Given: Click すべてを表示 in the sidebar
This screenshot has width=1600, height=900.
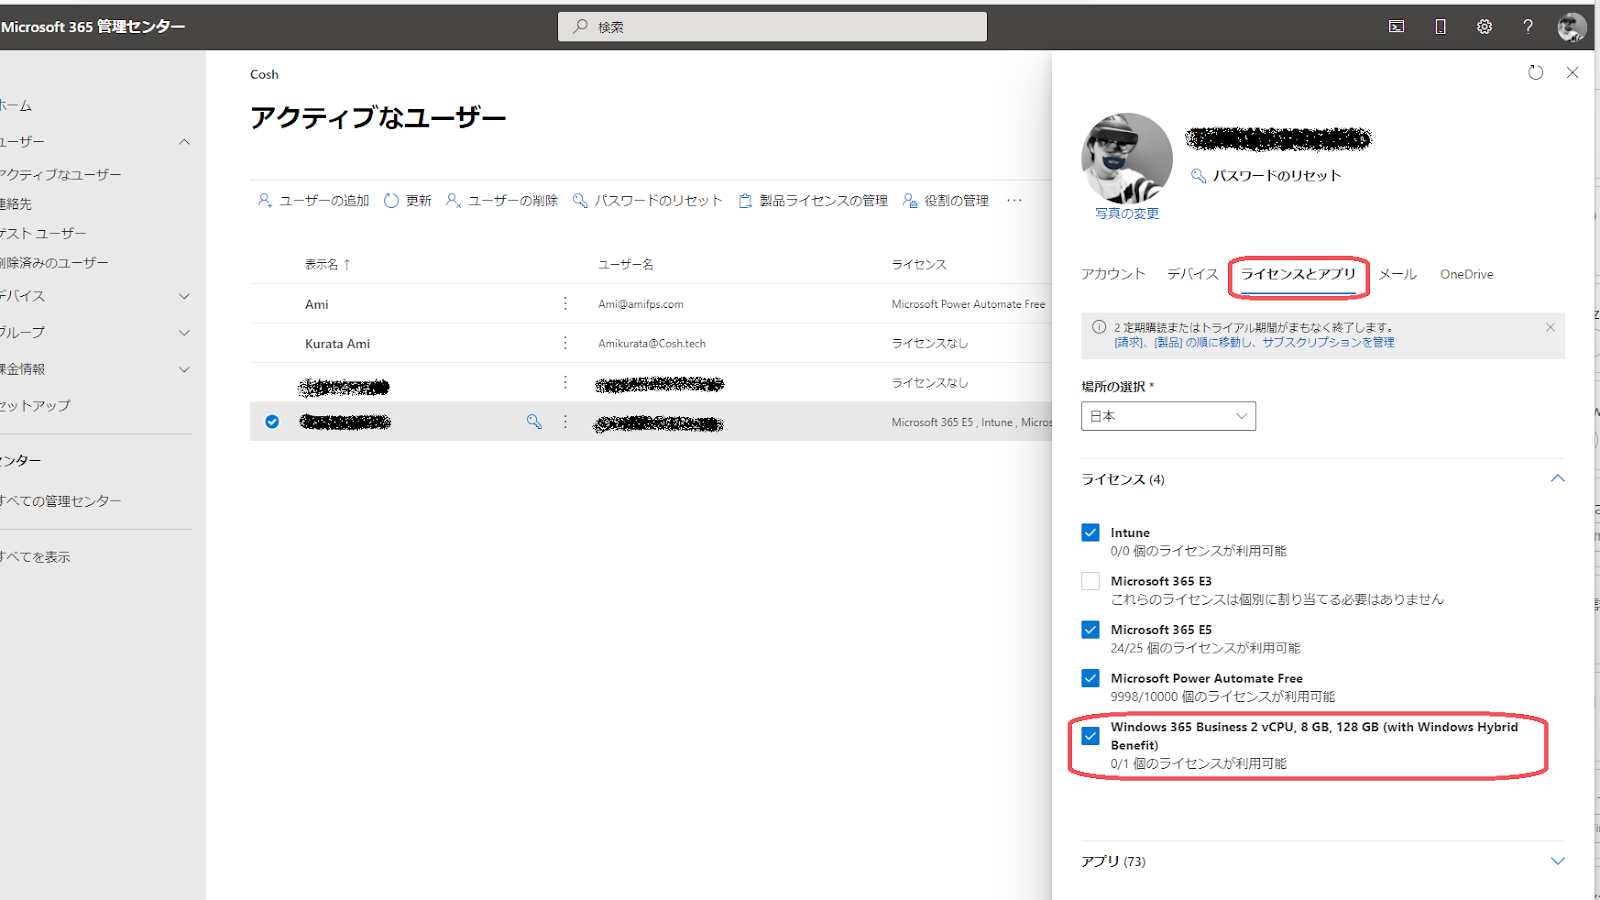Looking at the screenshot, I should pyautogui.click(x=35, y=557).
